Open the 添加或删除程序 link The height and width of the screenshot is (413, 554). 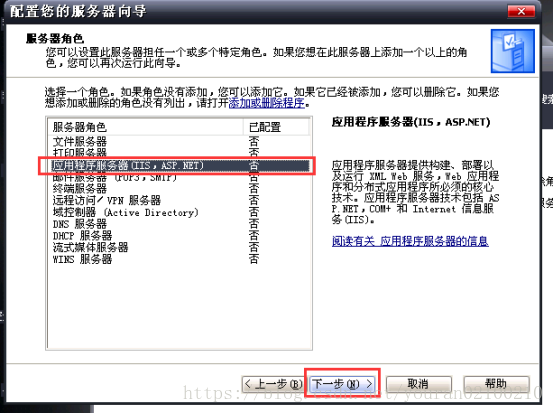click(x=267, y=103)
